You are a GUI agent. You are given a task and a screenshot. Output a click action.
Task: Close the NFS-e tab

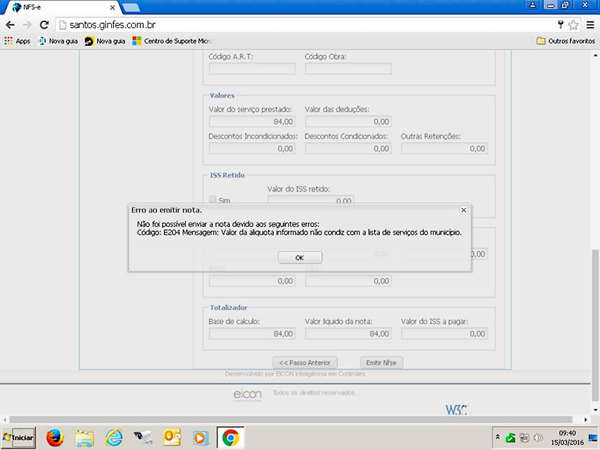tap(112, 8)
